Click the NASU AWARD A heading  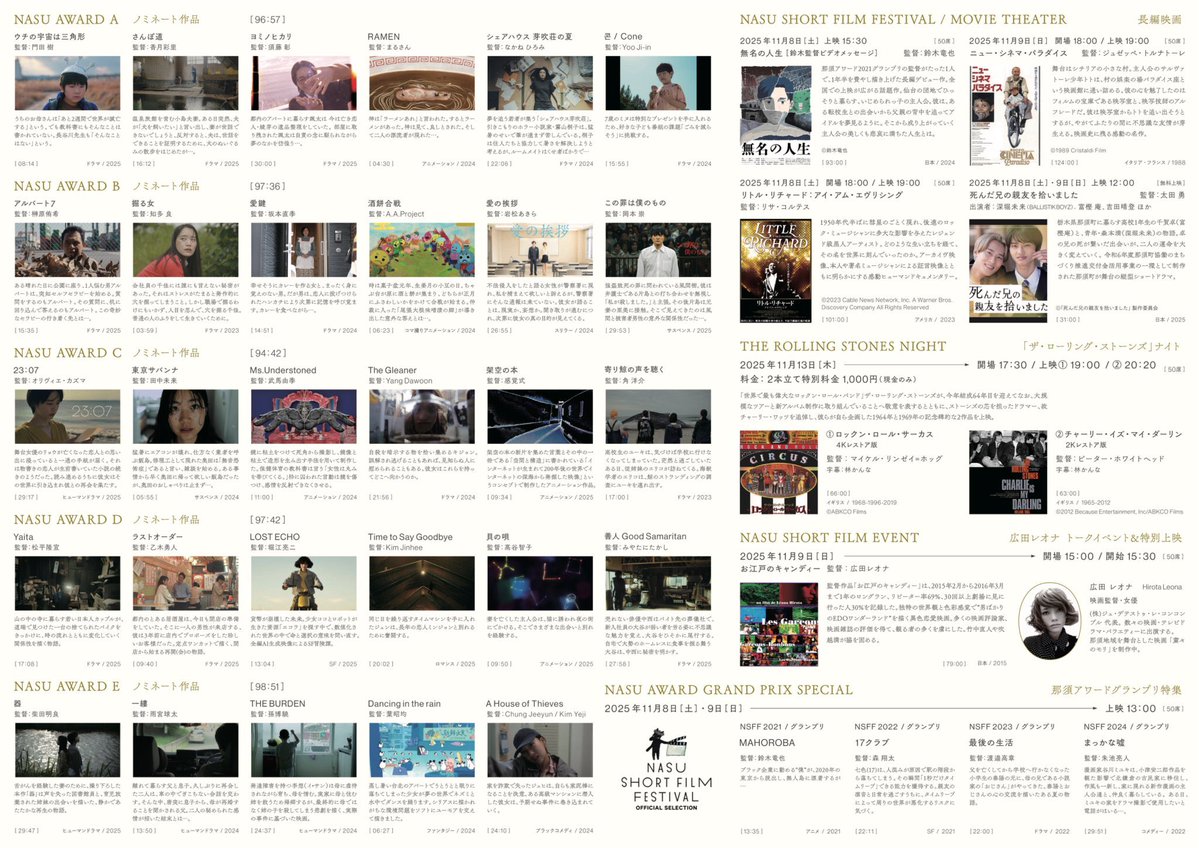pyautogui.click(x=67, y=20)
